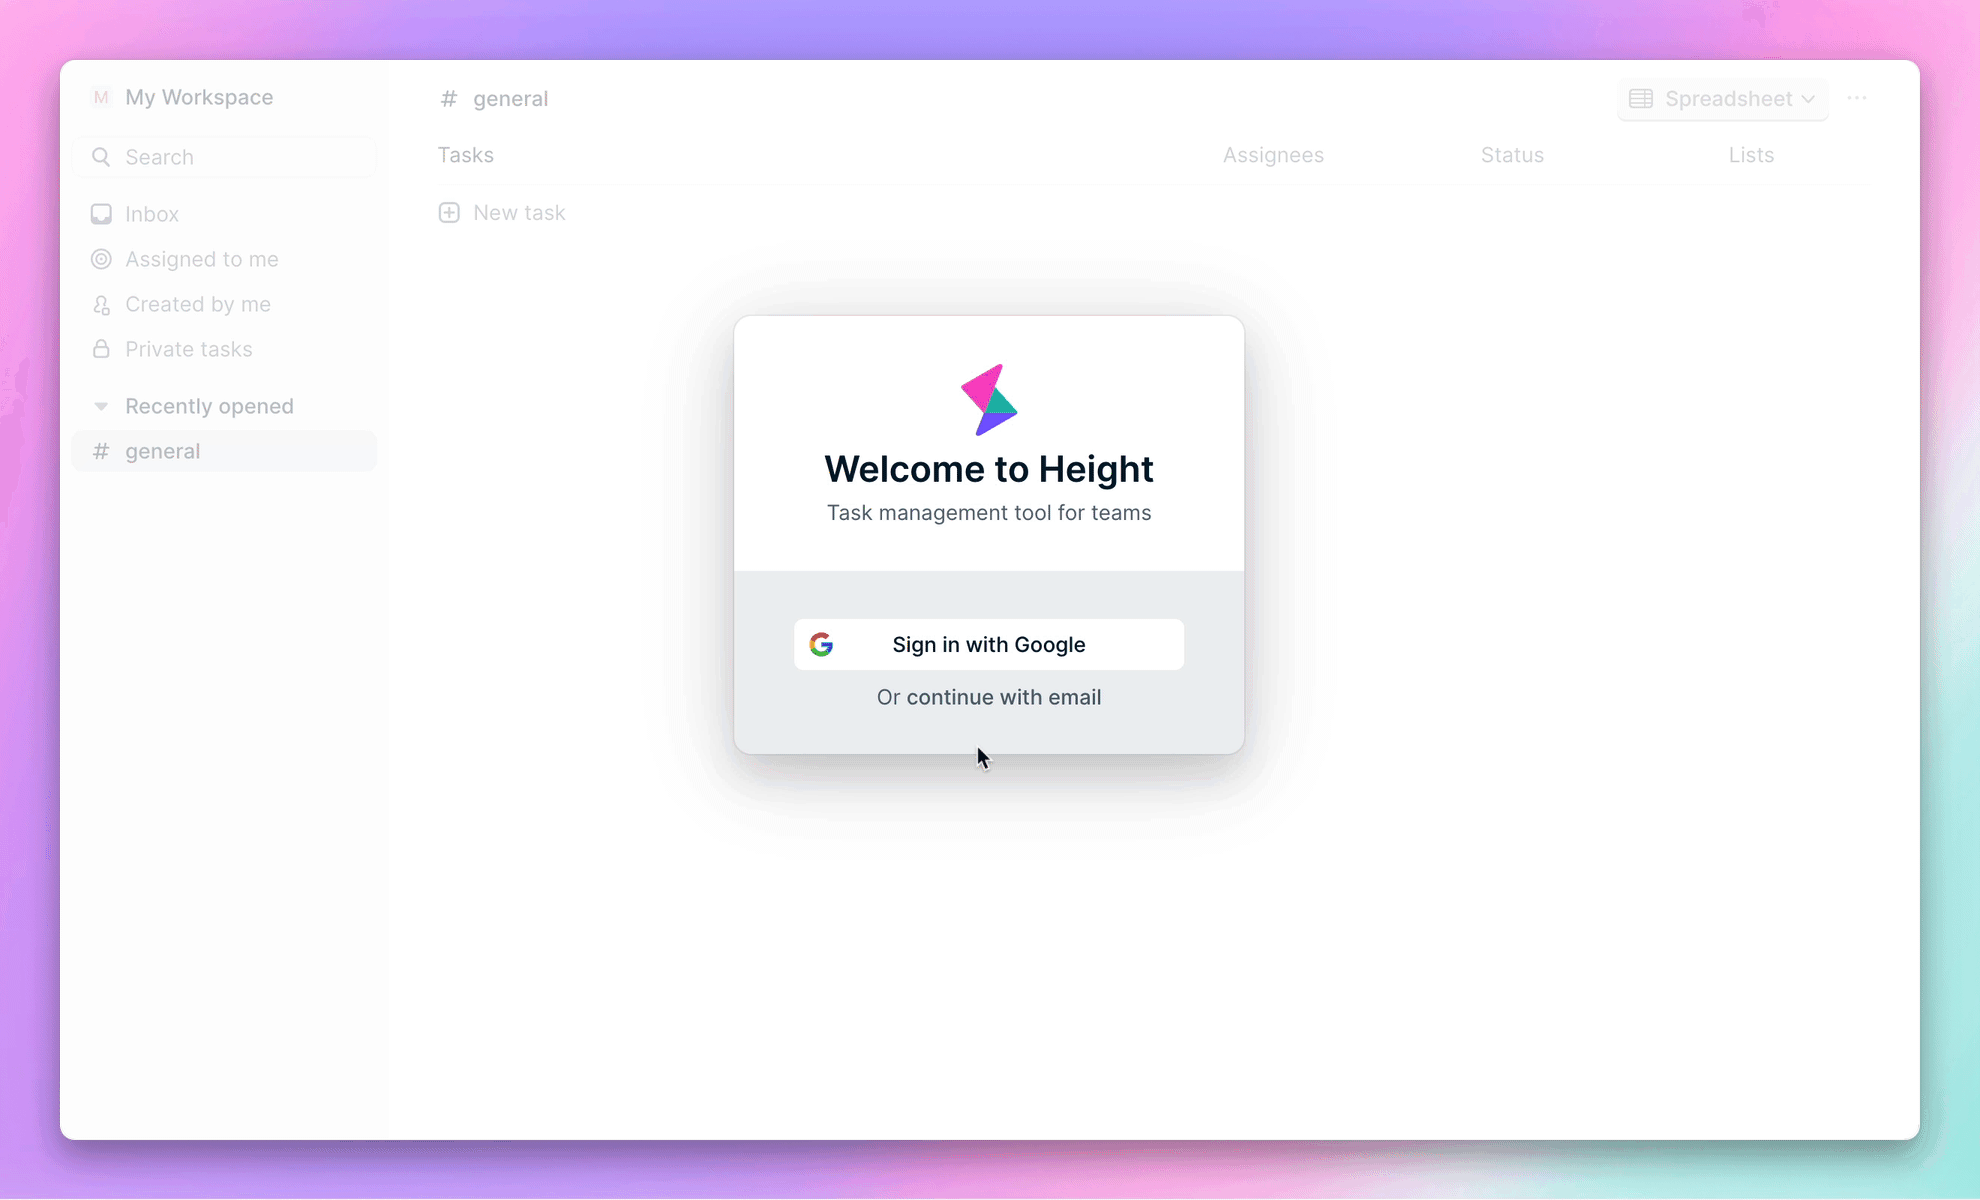The height and width of the screenshot is (1200, 1980).
Task: Open the more options menu
Action: 1857,98
